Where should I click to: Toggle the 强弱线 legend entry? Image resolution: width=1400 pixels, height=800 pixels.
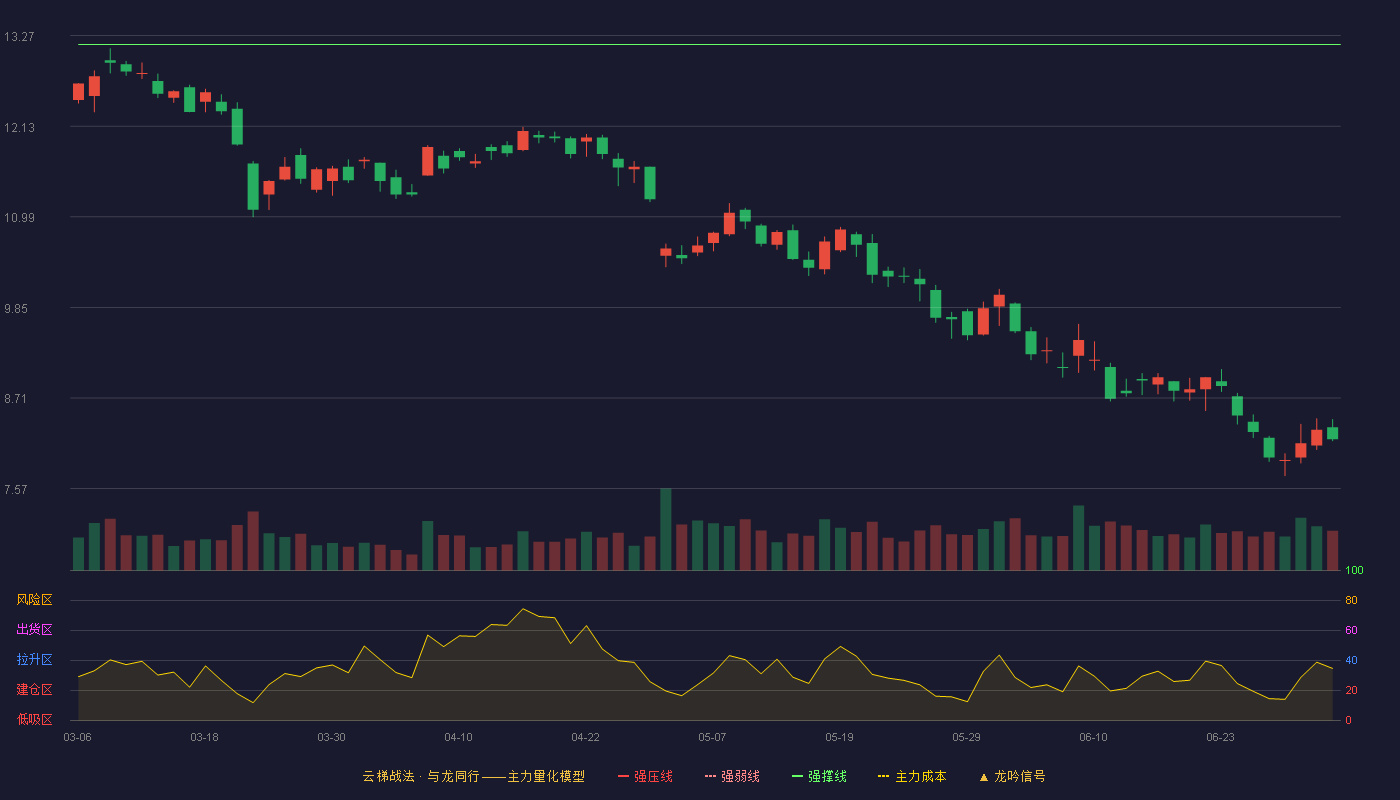[732, 776]
